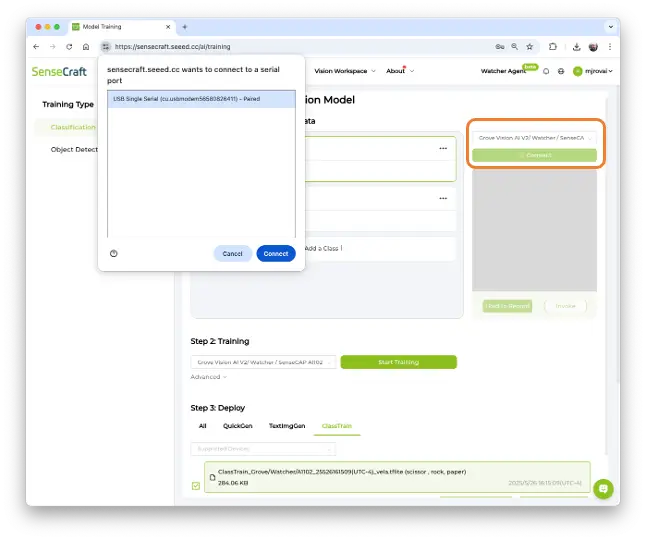
Task: Switch to the QuickGen tab
Action: pyautogui.click(x=237, y=425)
